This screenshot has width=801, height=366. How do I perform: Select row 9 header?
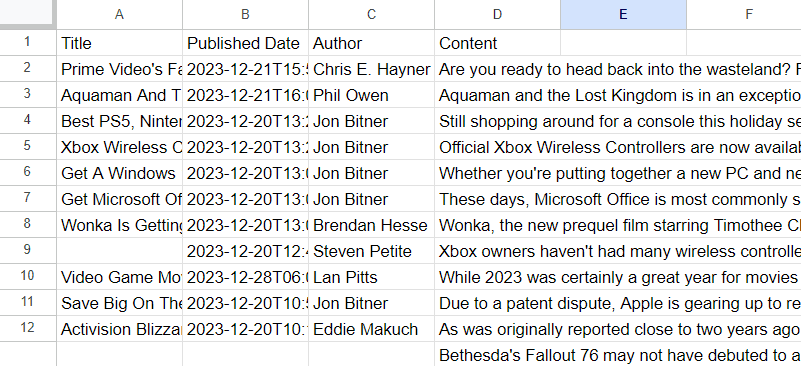(28, 250)
